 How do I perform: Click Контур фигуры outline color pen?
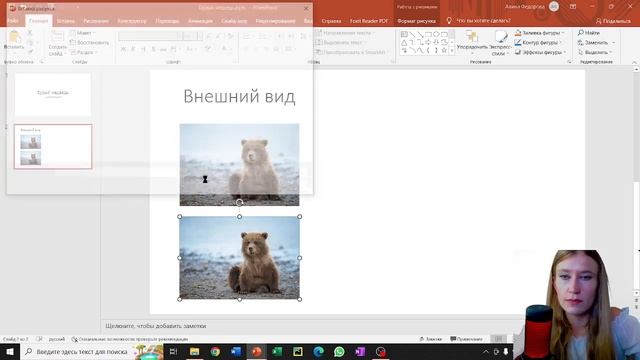(x=518, y=42)
